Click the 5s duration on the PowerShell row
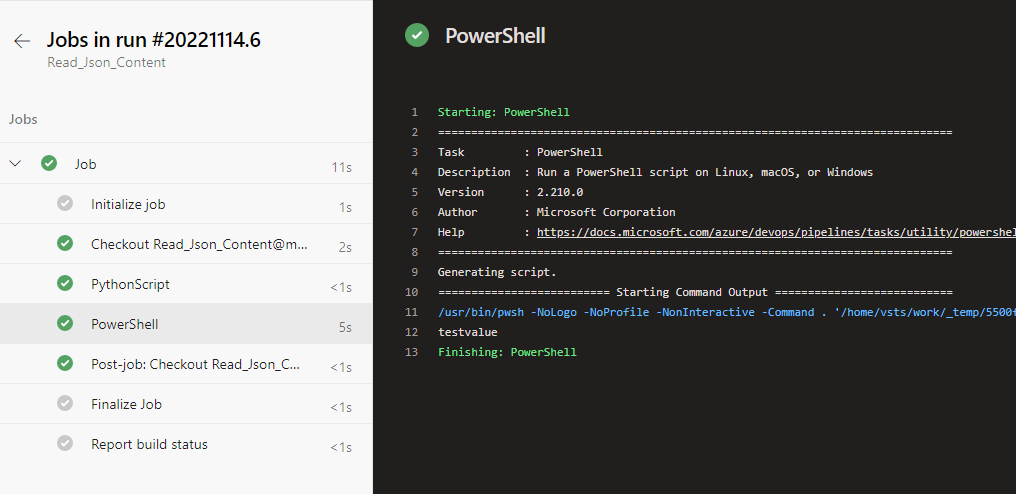Screen dimensions: 1016x494 tap(345, 328)
